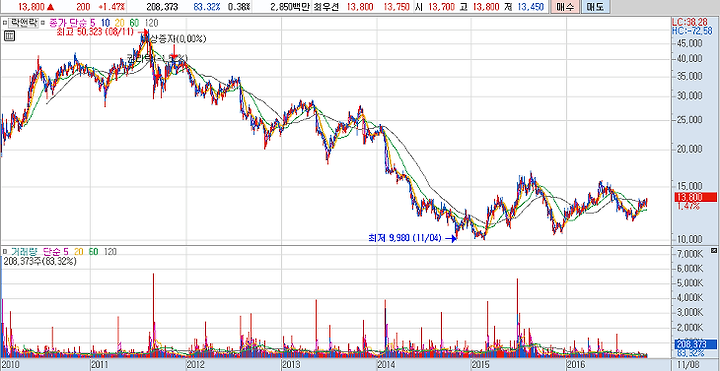720x371 pixels.
Task: Click the 거래량 indicator label
Action: 23,251
